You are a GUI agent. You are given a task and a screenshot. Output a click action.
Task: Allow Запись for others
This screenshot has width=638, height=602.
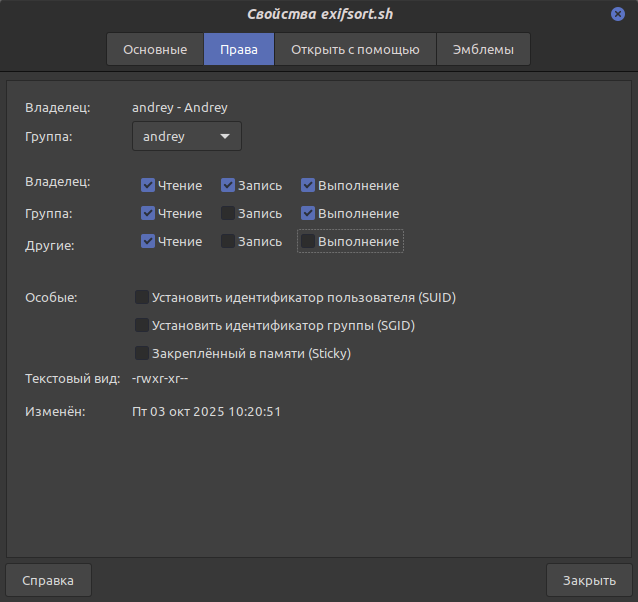coord(228,241)
